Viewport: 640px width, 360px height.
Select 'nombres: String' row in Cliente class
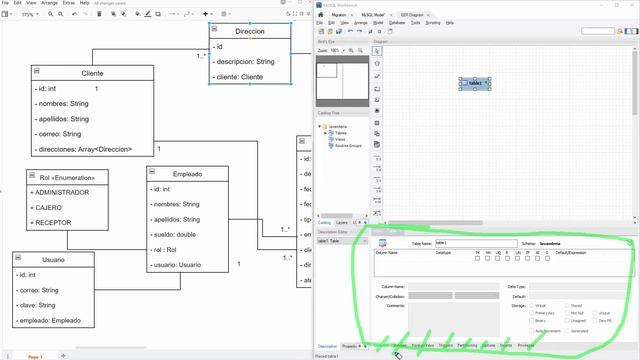tap(92, 104)
